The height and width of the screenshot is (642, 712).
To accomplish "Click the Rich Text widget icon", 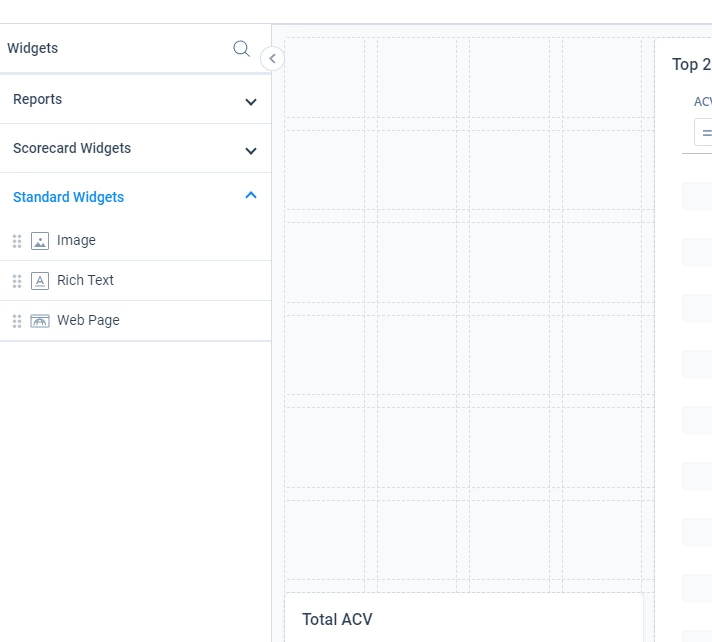I will tap(40, 281).
